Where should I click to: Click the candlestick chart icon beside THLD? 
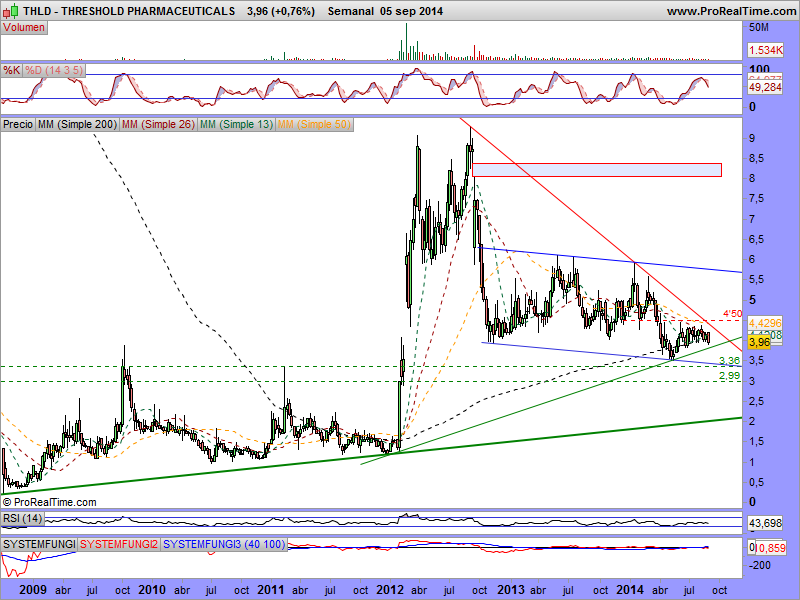tap(10, 10)
